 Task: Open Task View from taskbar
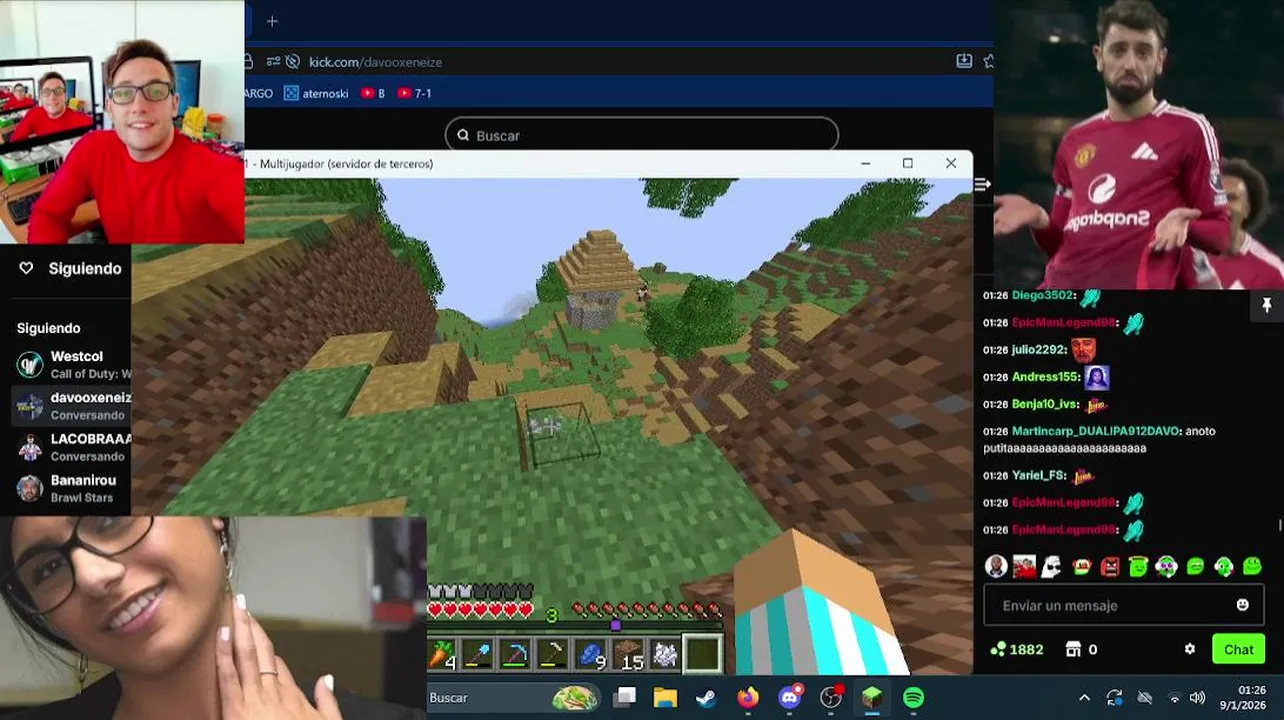(626, 697)
